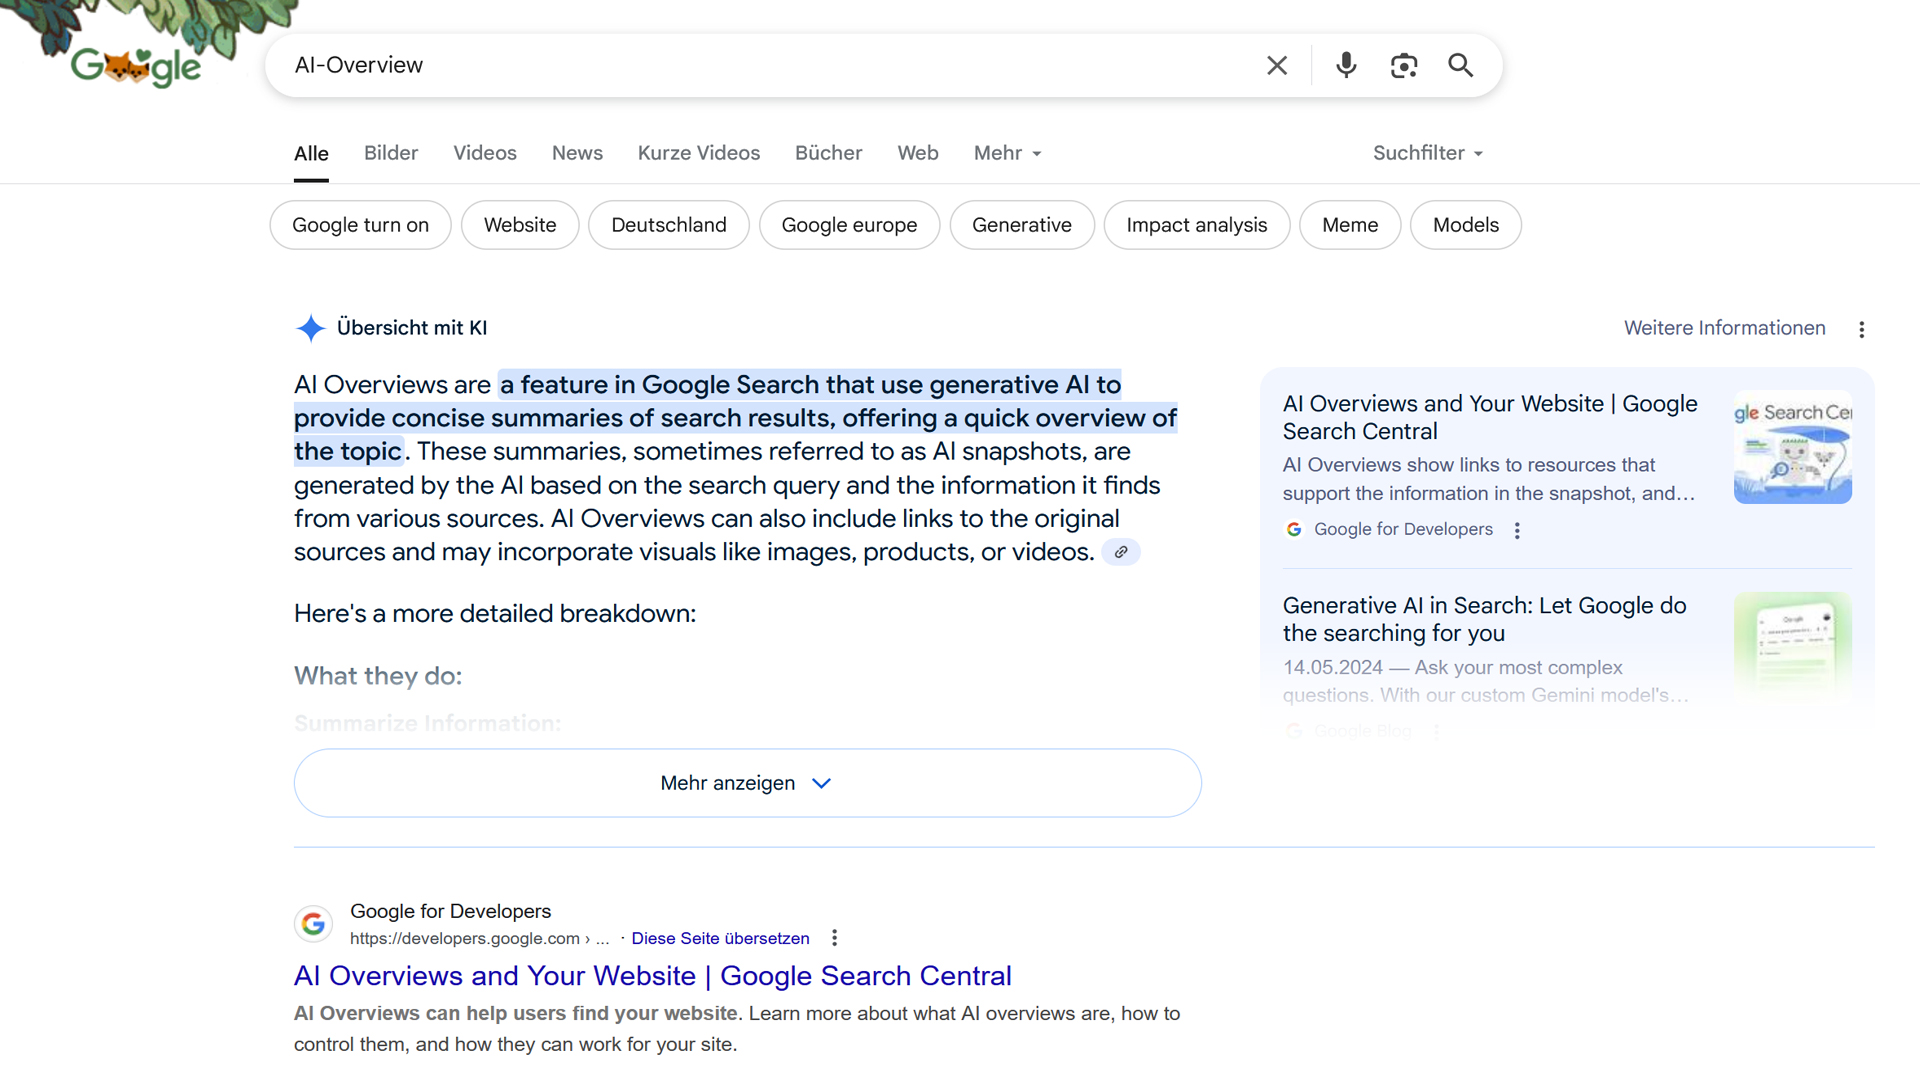The image size is (1920, 1080).
Task: Submit search with the magnifying glass icon
Action: coord(1461,66)
